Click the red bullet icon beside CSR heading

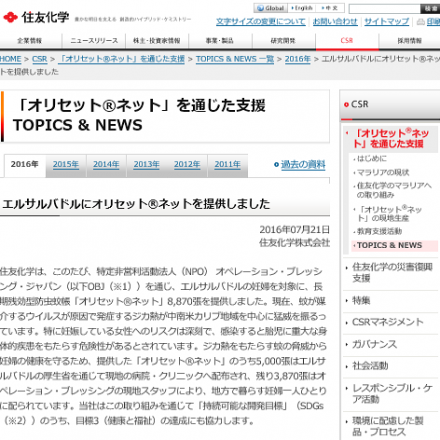[346, 105]
